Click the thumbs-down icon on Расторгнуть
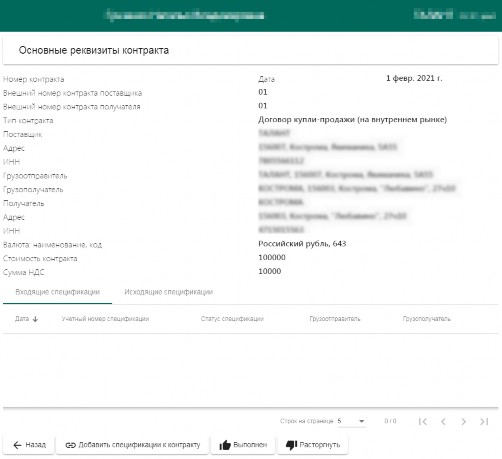This screenshot has height=459, width=502. pos(291,445)
